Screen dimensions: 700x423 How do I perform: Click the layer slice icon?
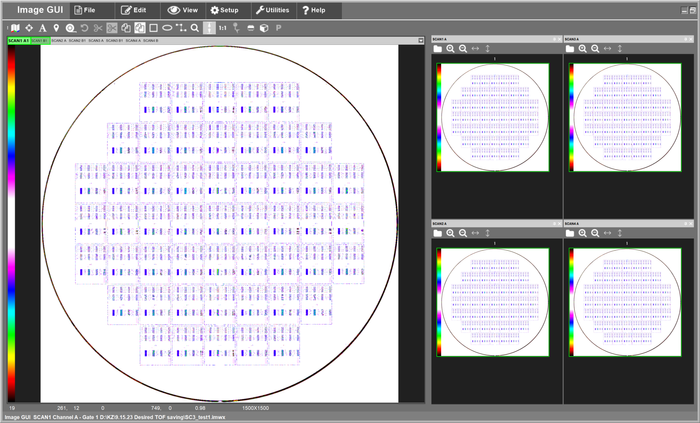click(250, 28)
